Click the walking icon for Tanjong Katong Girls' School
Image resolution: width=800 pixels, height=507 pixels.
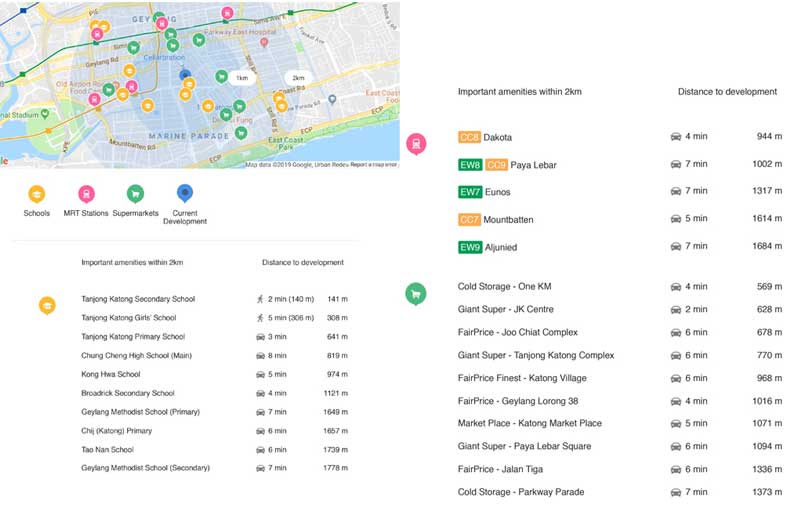(x=260, y=318)
